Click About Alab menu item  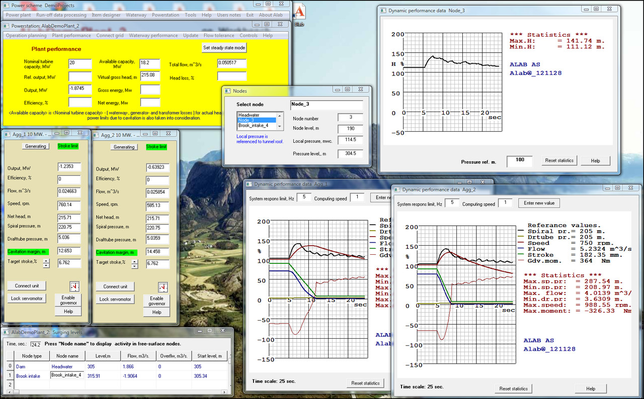[271, 15]
